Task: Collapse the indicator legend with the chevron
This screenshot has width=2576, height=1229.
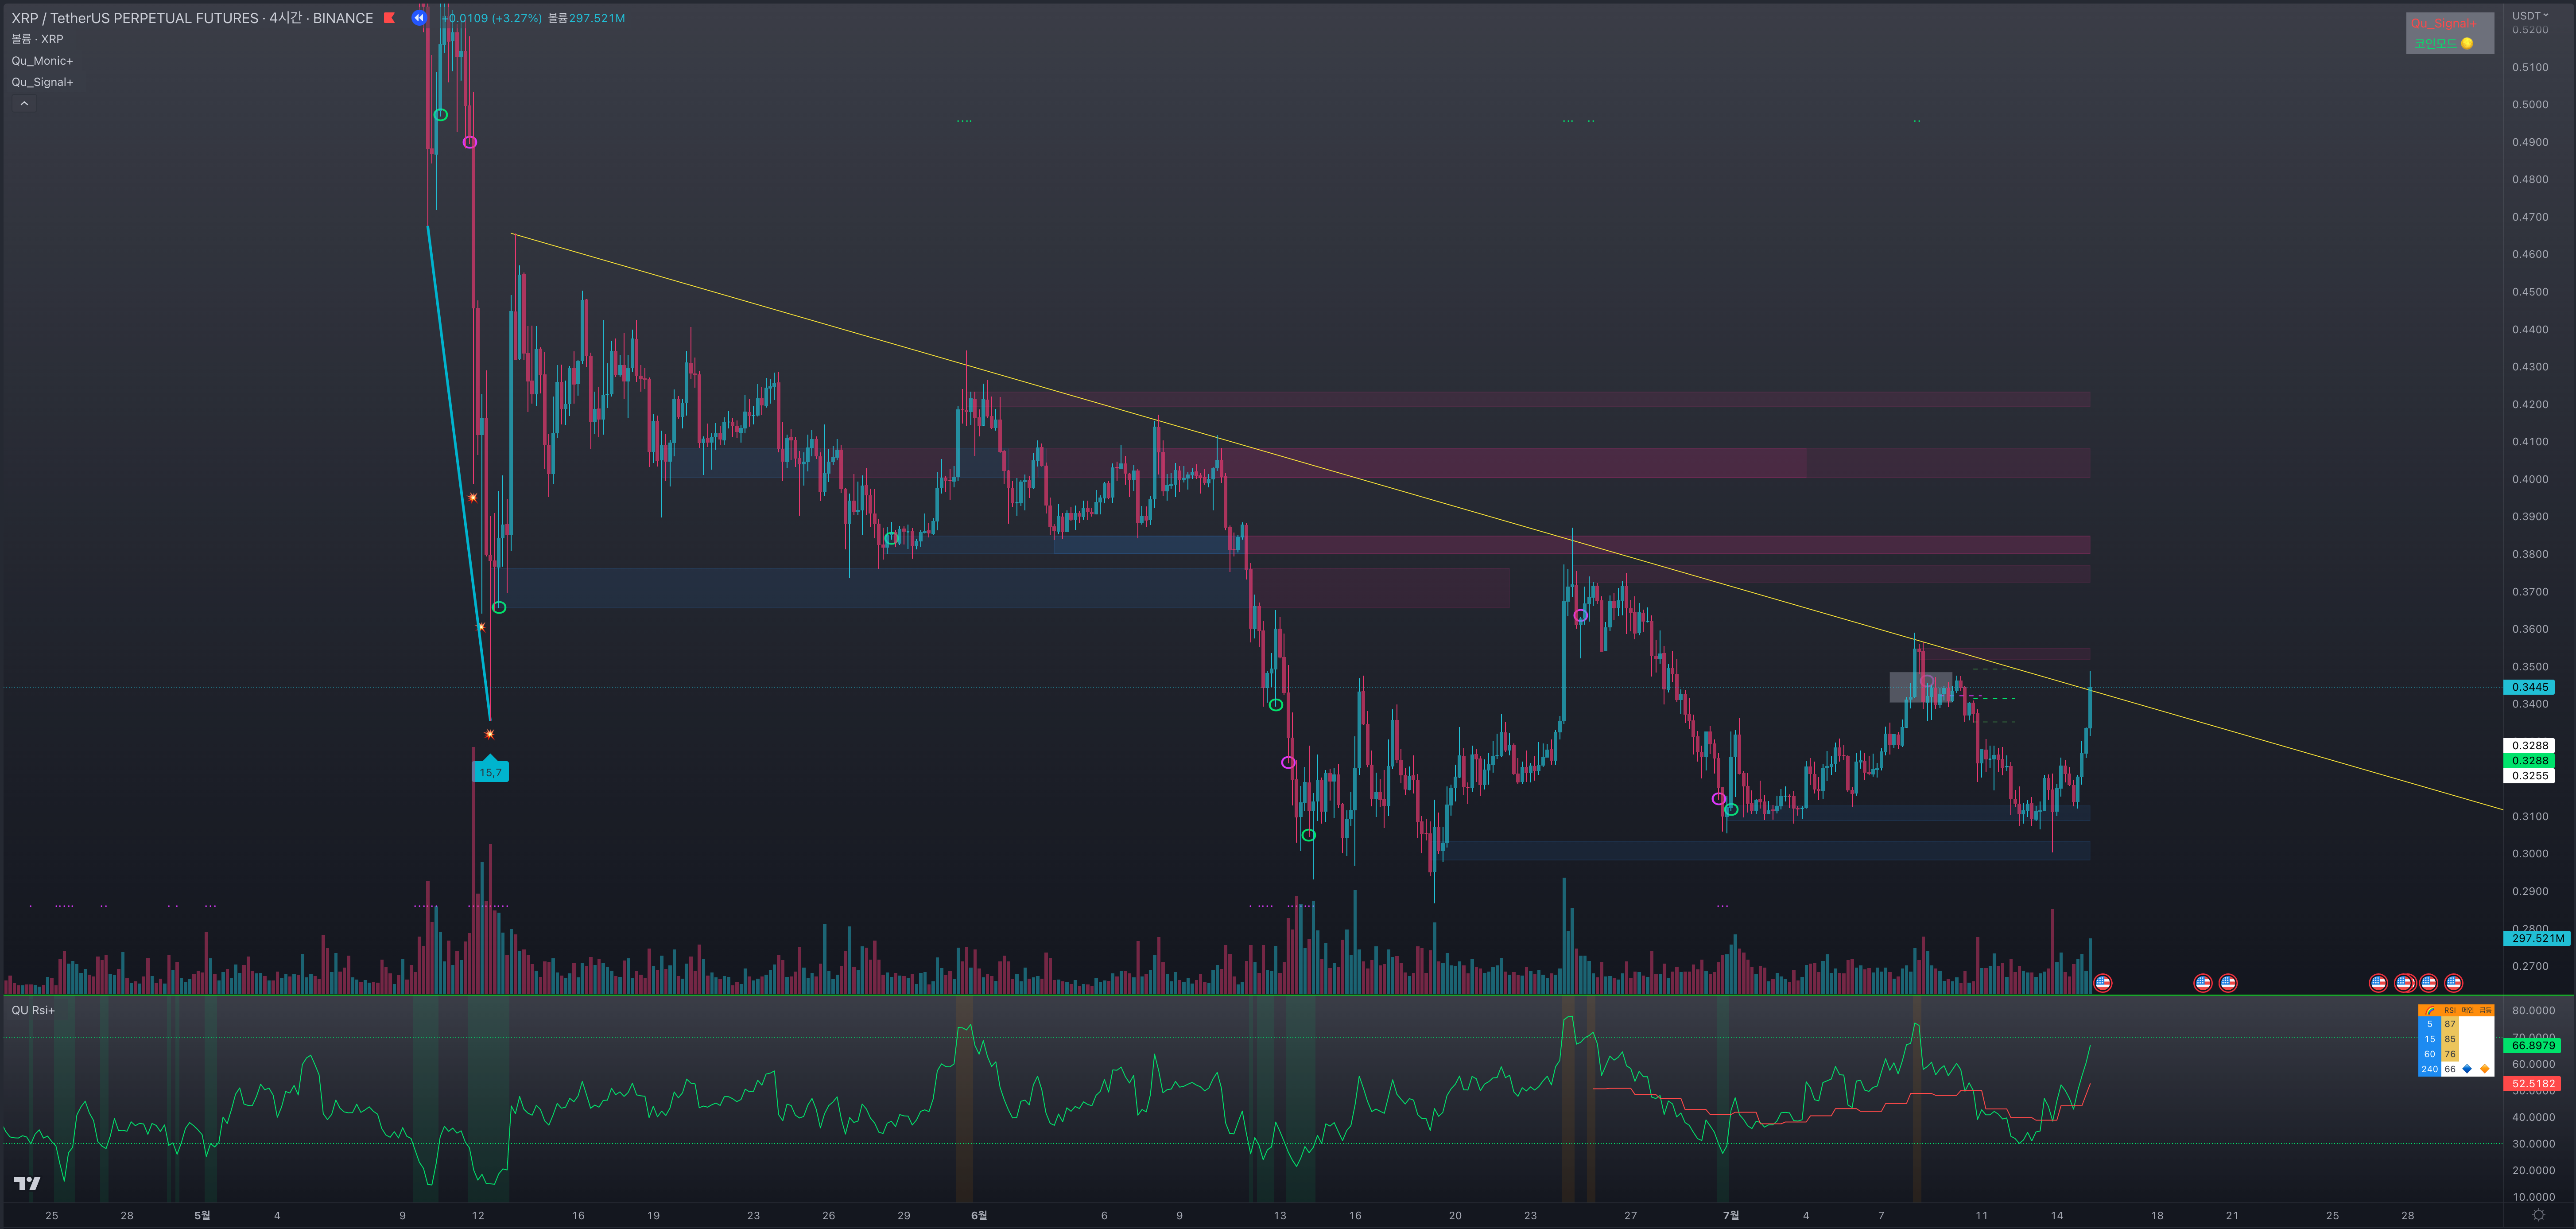Action: tap(24, 104)
